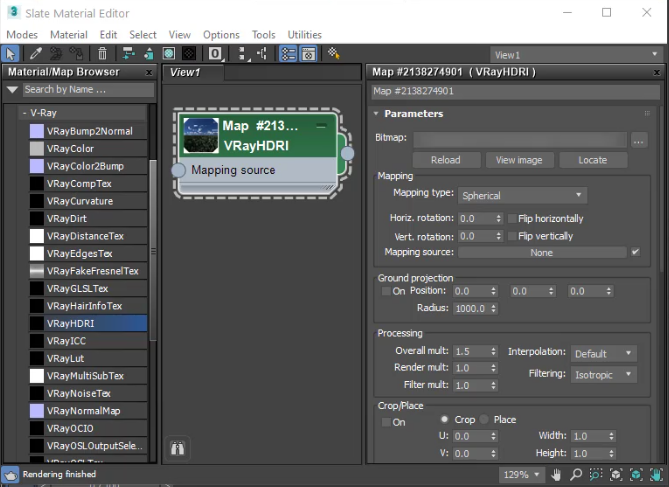This screenshot has width=669, height=487.
Task: Click the Locate button
Action: click(593, 160)
